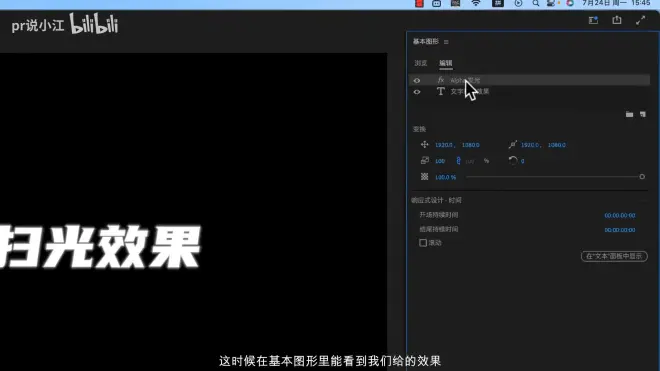
Task: Toggle full screen with the diagonal arrows icon
Action: [x=640, y=20]
